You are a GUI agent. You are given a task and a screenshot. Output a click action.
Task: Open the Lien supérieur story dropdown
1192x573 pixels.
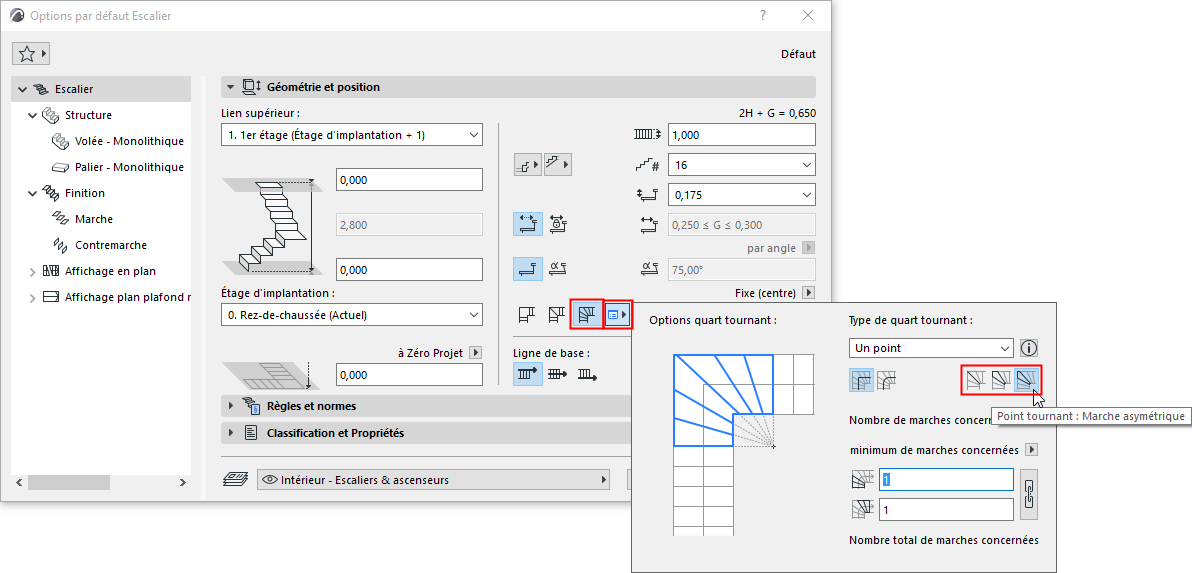tap(351, 135)
